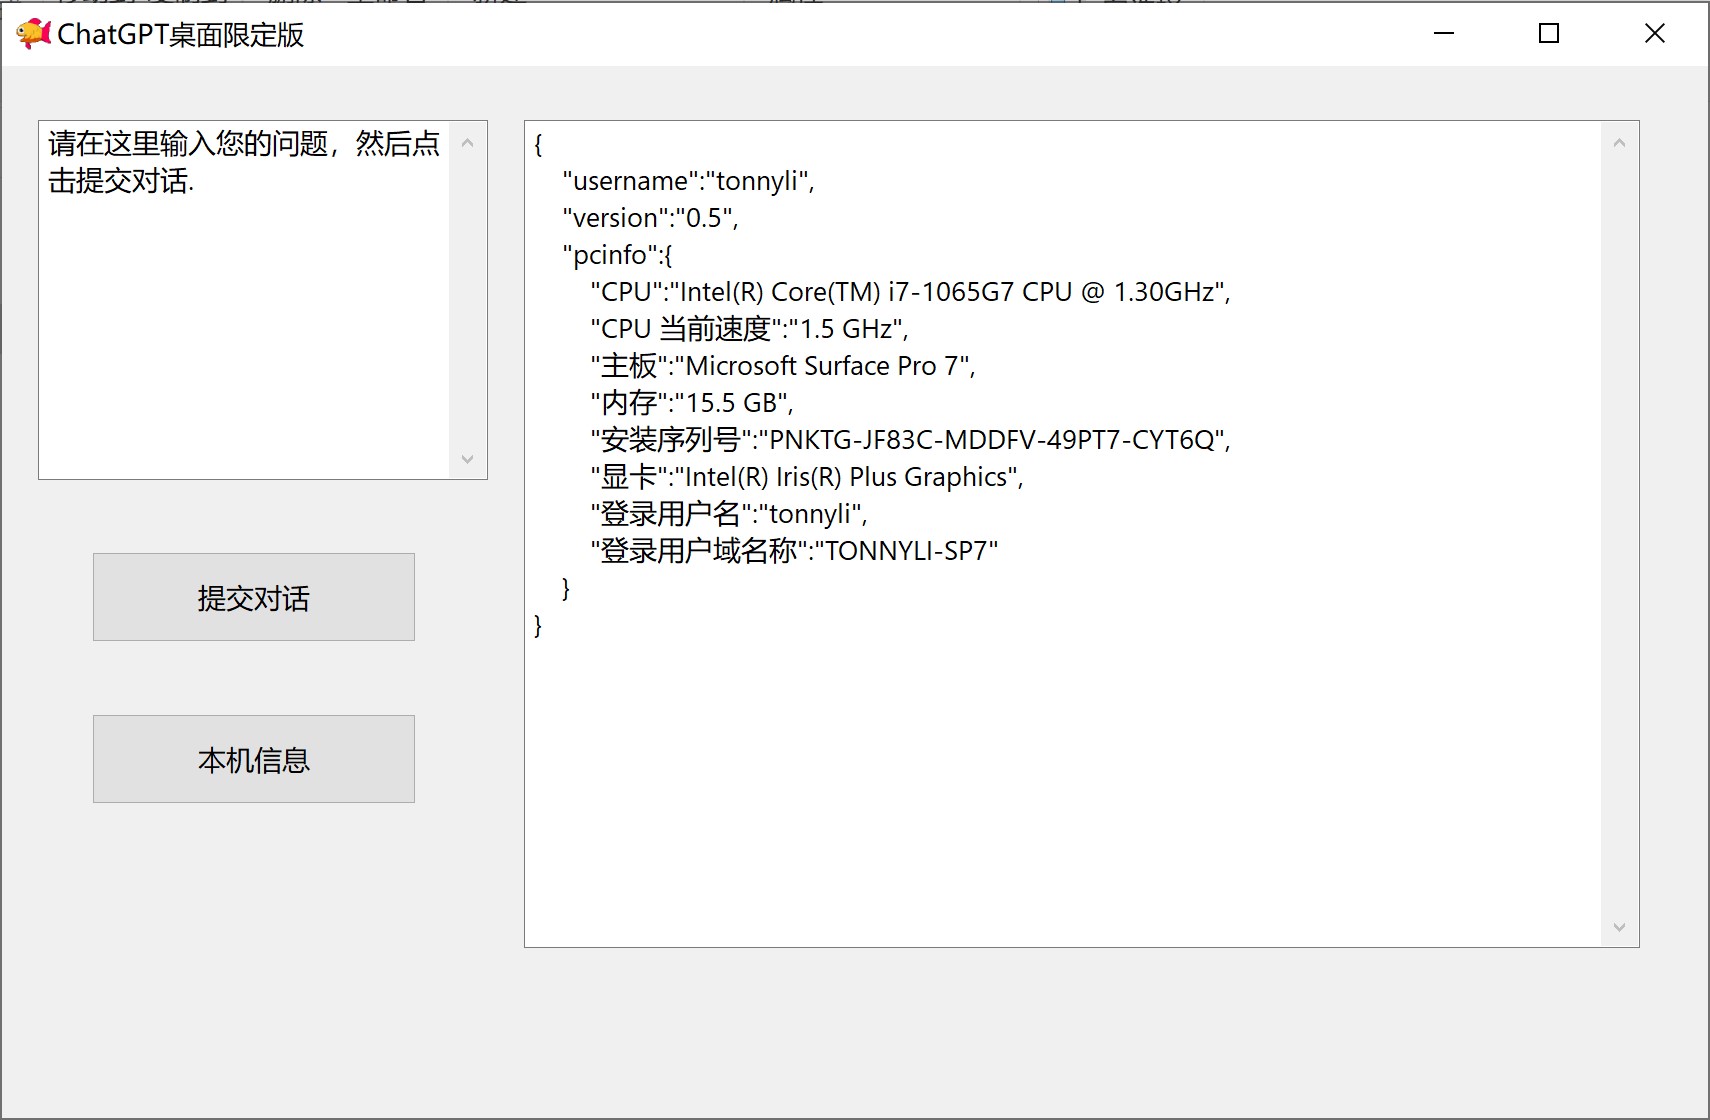
Task: Click the "version":"0.5" line
Action: pos(650,218)
